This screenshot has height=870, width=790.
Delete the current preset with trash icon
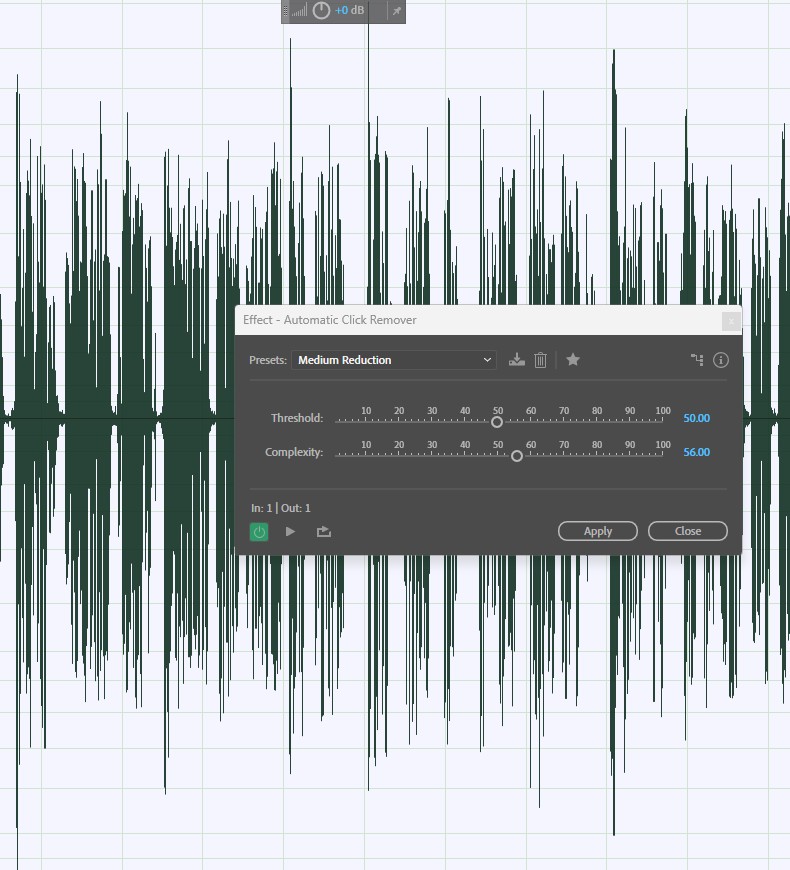pos(540,360)
